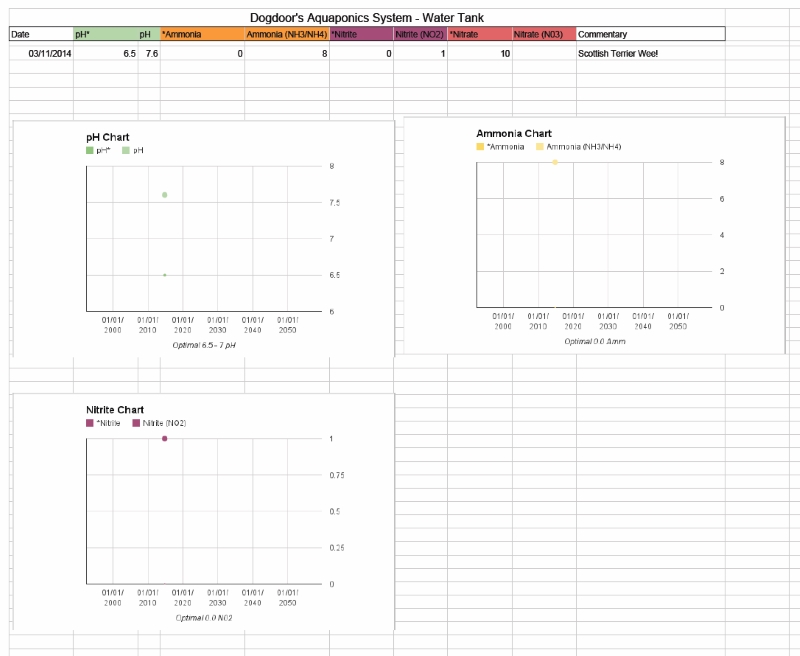
Task: Select the Date header cell
Action: coord(41,34)
